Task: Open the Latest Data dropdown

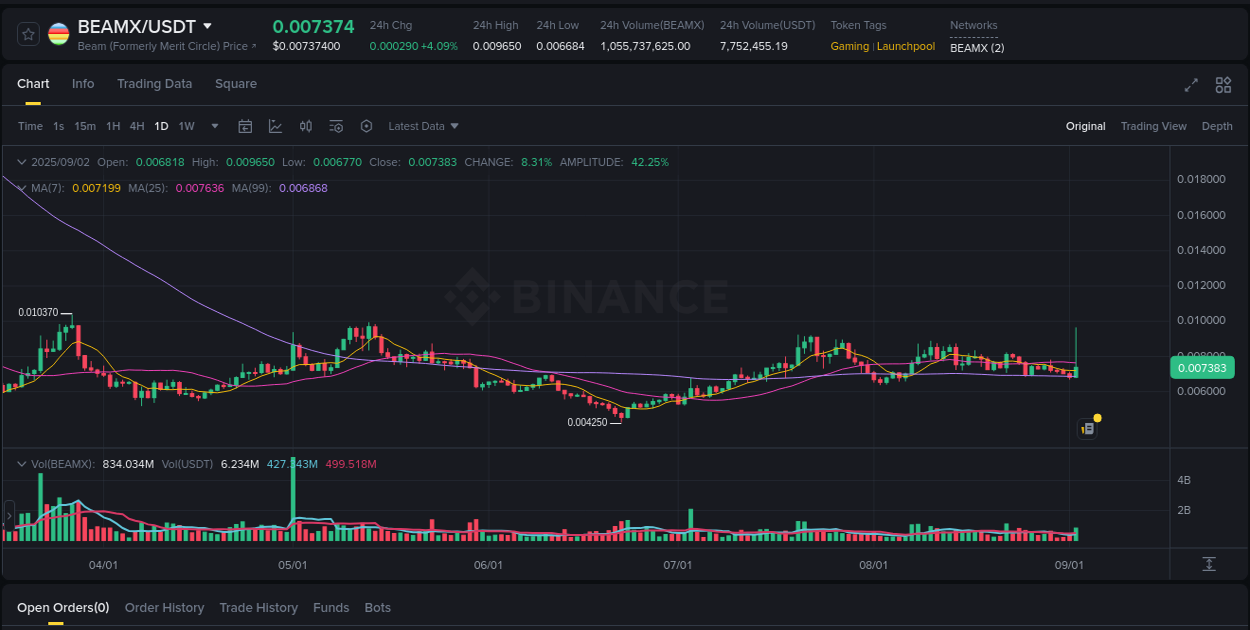Action: pos(423,126)
